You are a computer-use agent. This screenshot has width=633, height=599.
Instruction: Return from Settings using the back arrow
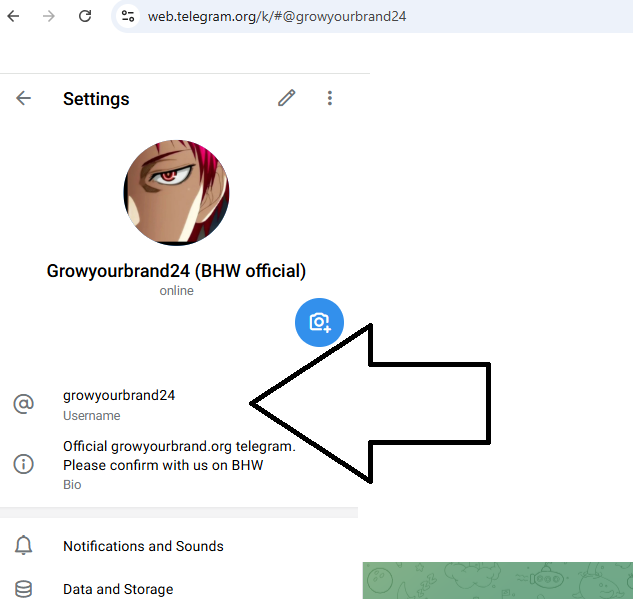[x=23, y=98]
